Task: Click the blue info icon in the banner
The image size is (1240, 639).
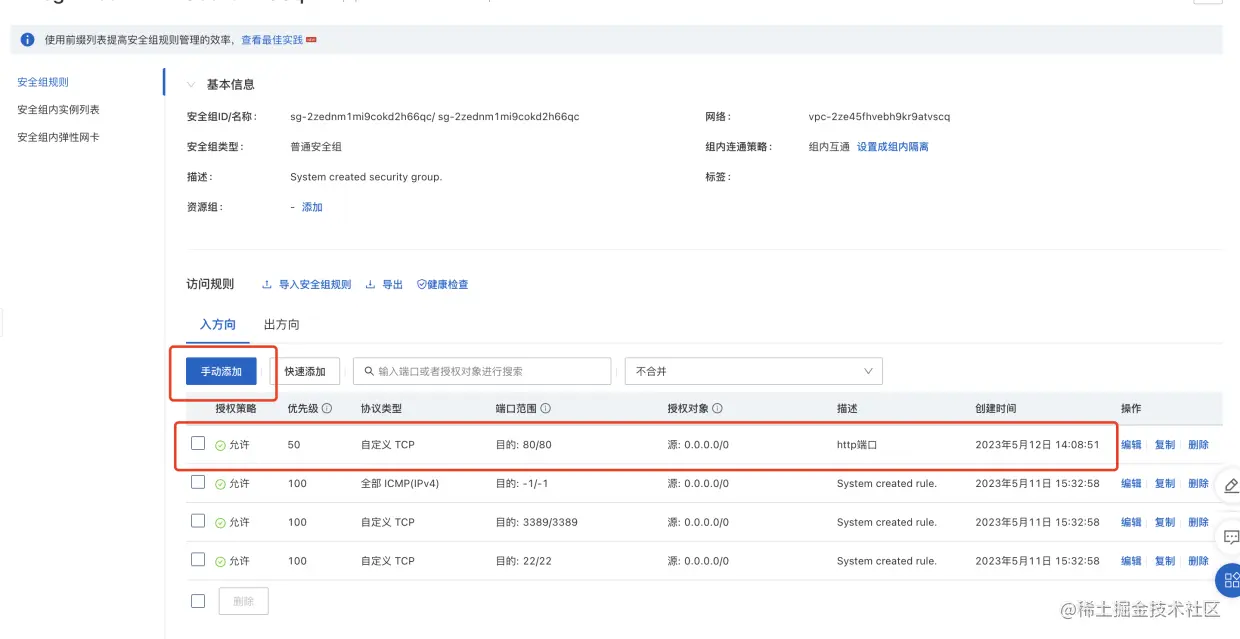Action: point(27,40)
